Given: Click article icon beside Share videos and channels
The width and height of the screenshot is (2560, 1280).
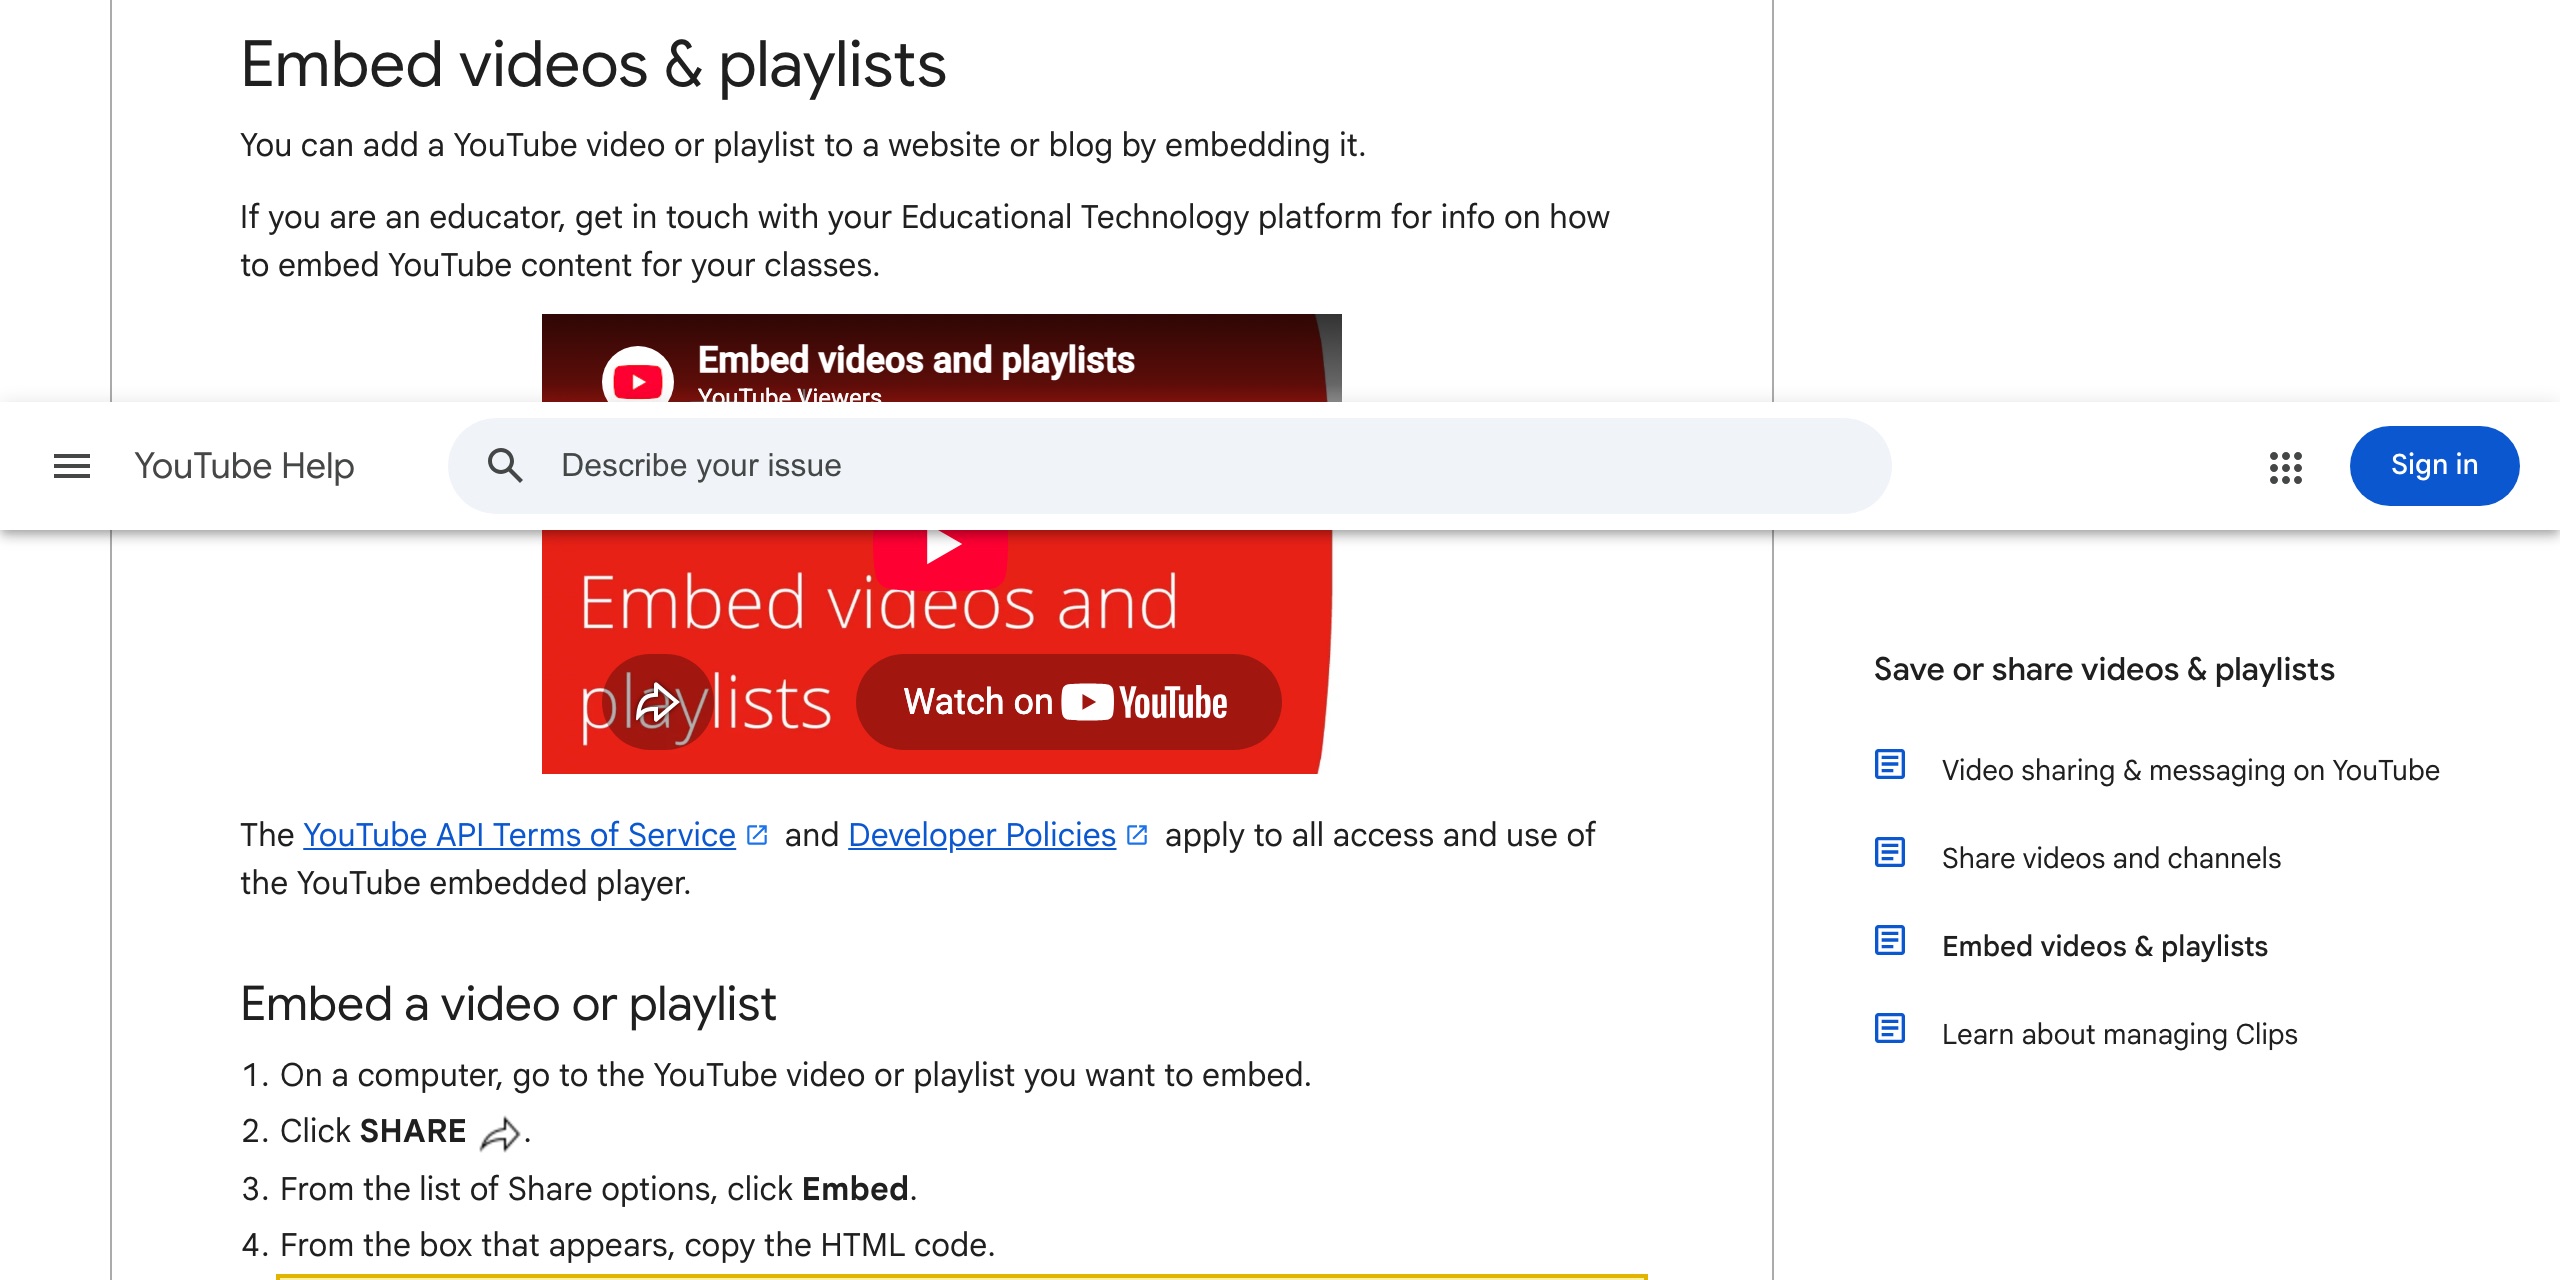Looking at the screenshot, I should coord(1890,853).
